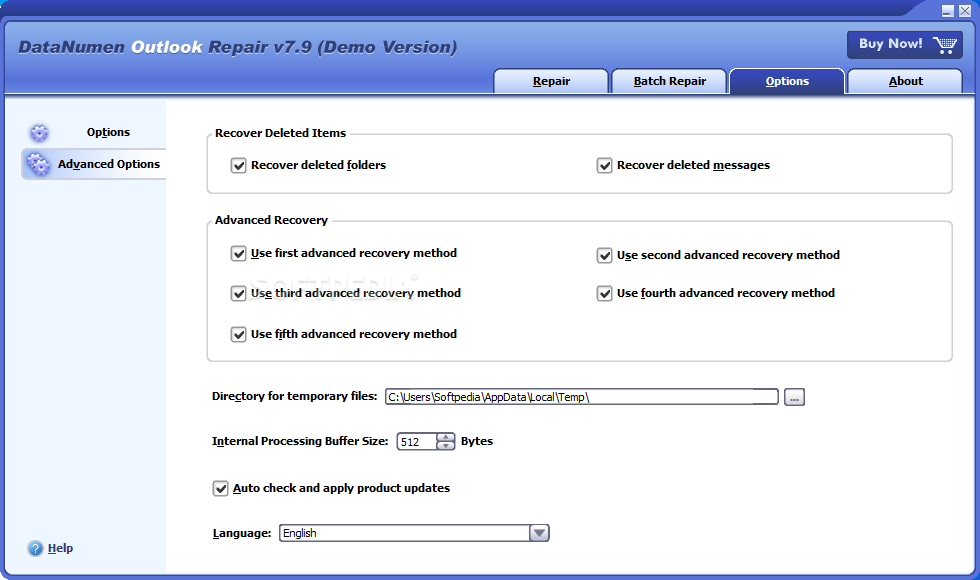Toggle Use third advanced recovery method
Screen dimensions: 980x580
tap(239, 293)
